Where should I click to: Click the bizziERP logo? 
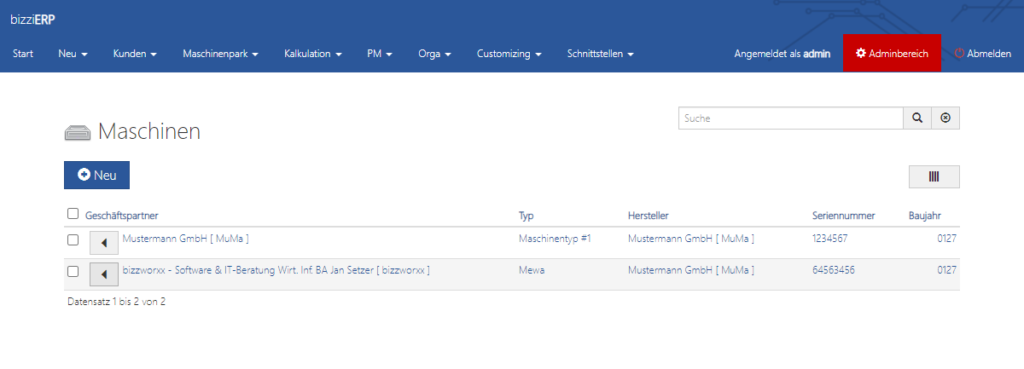click(x=33, y=20)
